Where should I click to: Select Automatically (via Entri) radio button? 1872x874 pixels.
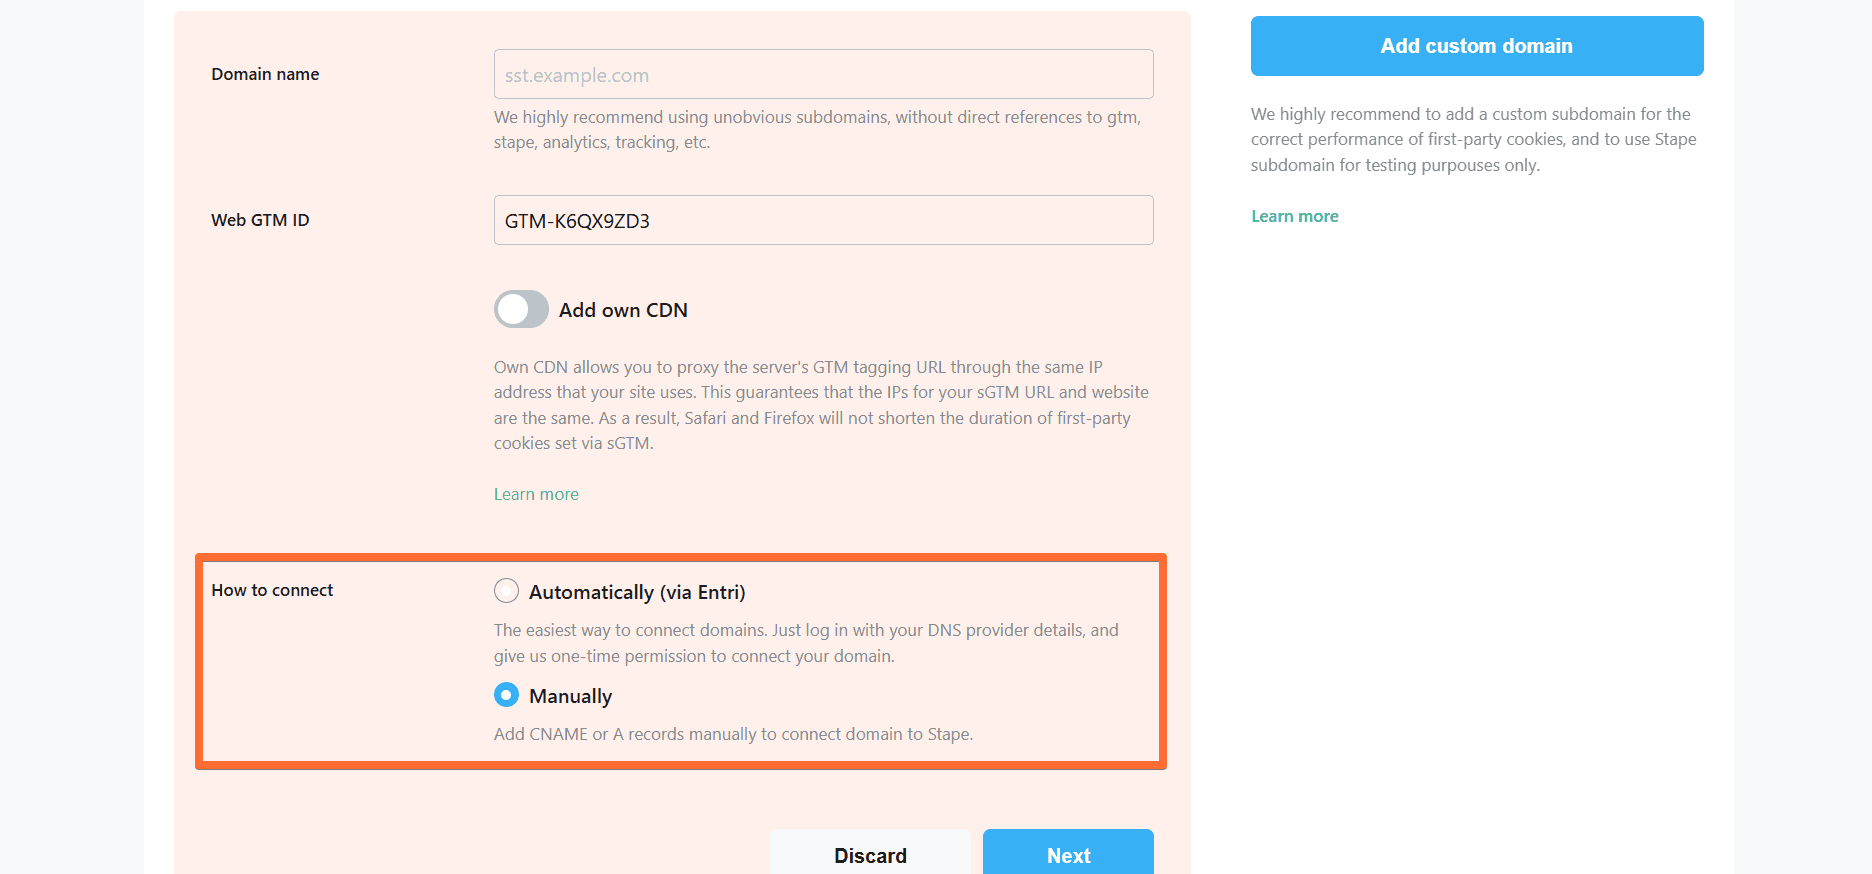tap(506, 591)
